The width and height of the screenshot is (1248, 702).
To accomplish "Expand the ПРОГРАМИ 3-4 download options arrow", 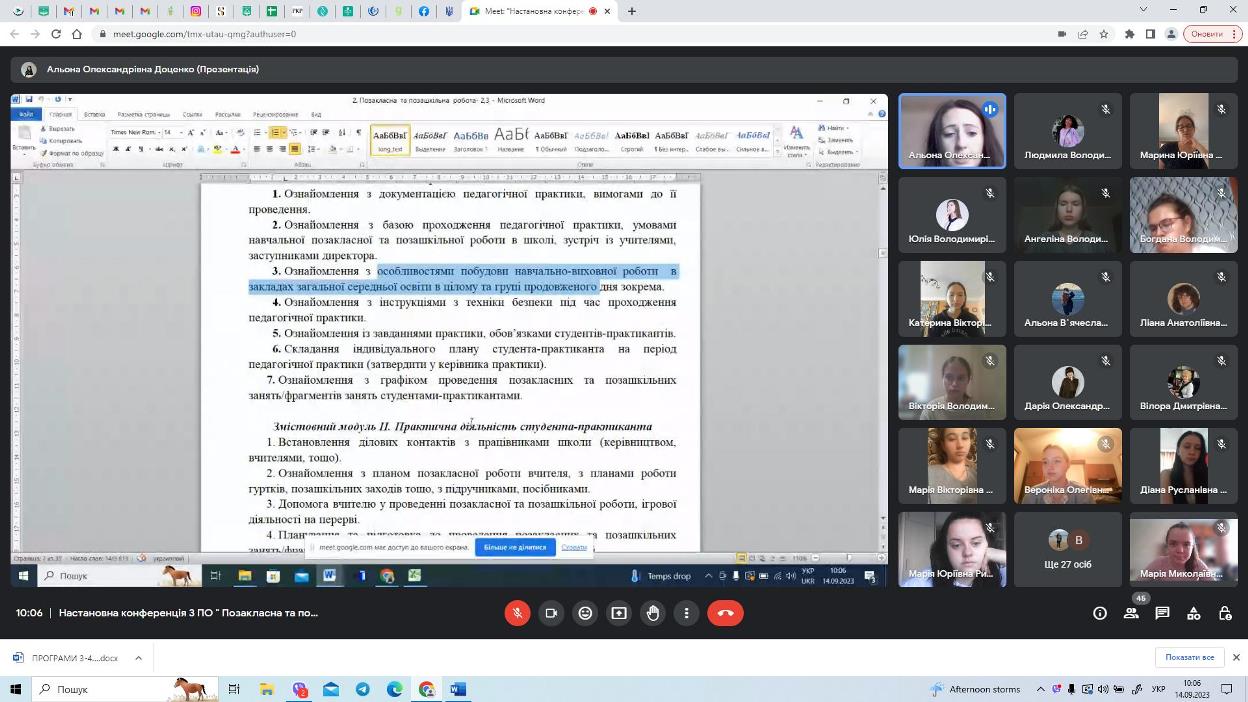I will pyautogui.click(x=138, y=658).
